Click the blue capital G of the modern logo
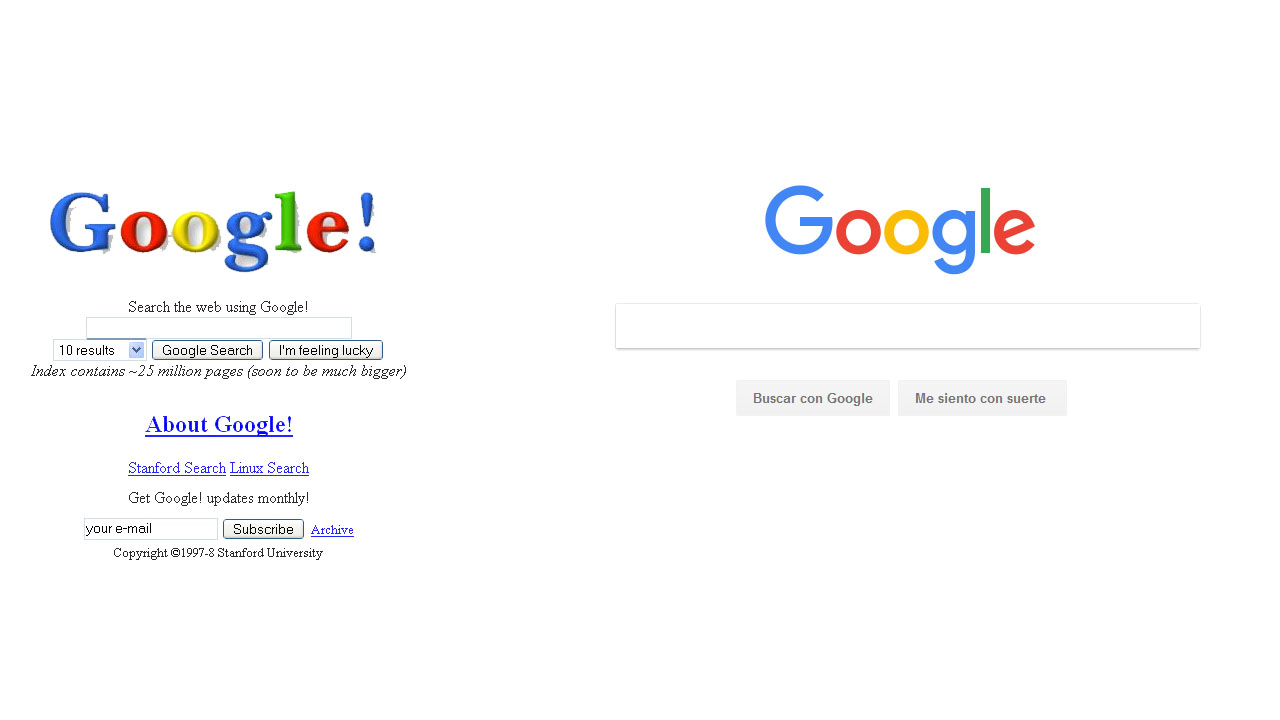Image resolution: width=1280 pixels, height=720 pixels. [799, 220]
